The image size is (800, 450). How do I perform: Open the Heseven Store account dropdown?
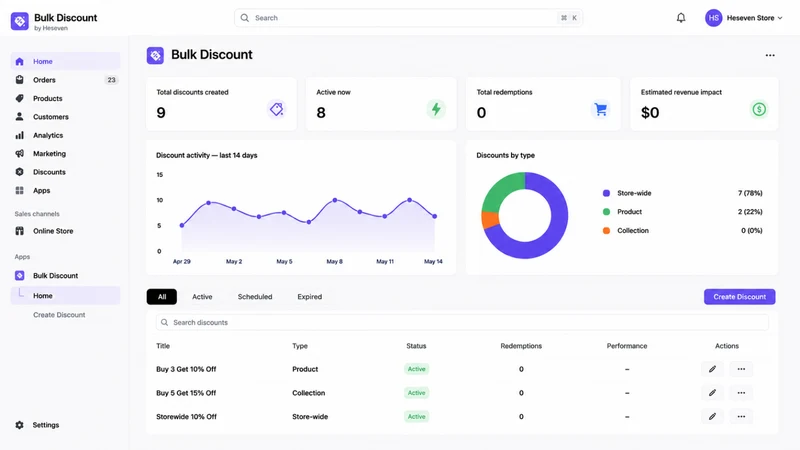[x=754, y=18]
